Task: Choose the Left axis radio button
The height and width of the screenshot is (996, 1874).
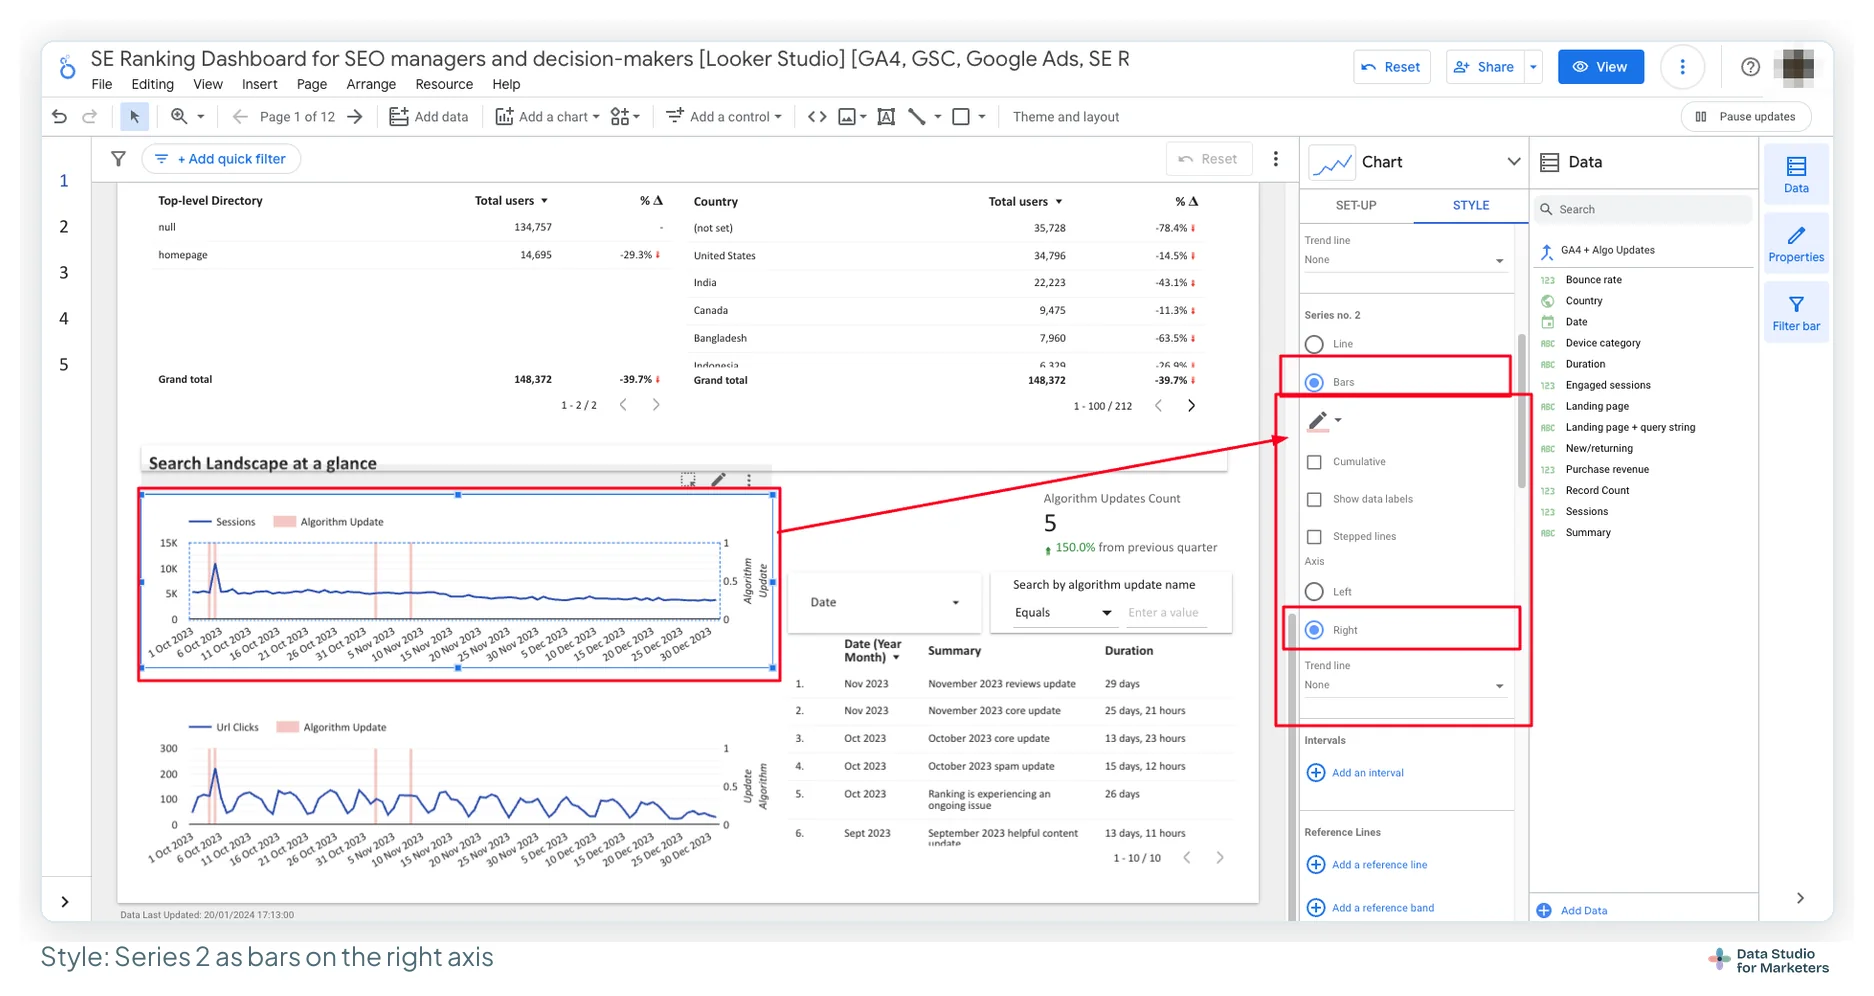Action: [1315, 592]
